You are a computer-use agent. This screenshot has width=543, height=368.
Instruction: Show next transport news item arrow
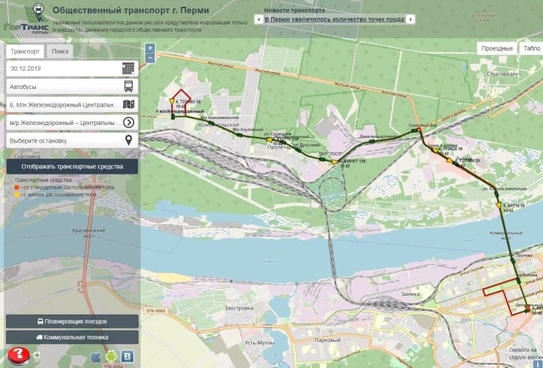click(410, 19)
